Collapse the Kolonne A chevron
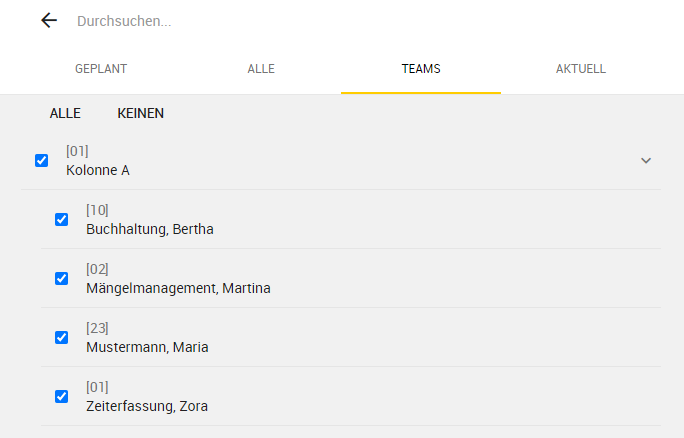This screenshot has height=438, width=684. pos(646,161)
